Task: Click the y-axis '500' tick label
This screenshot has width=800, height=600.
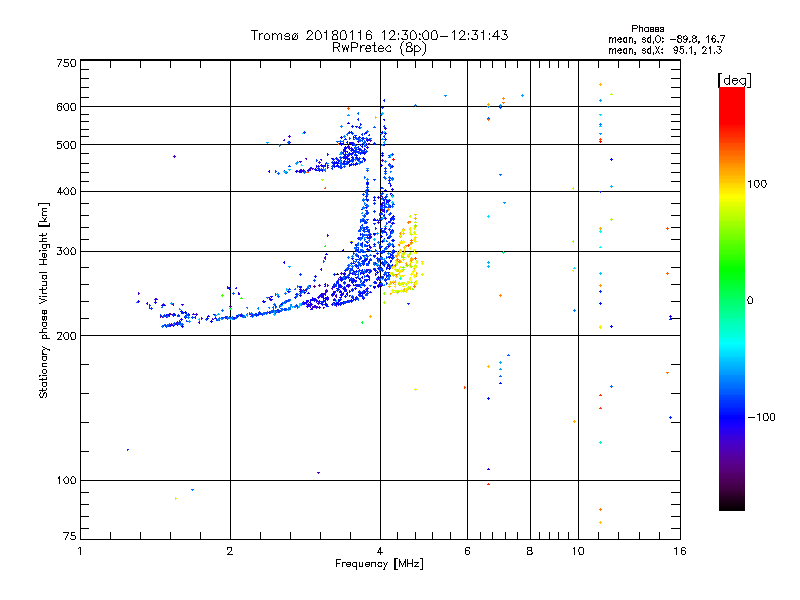Action: click(66, 145)
